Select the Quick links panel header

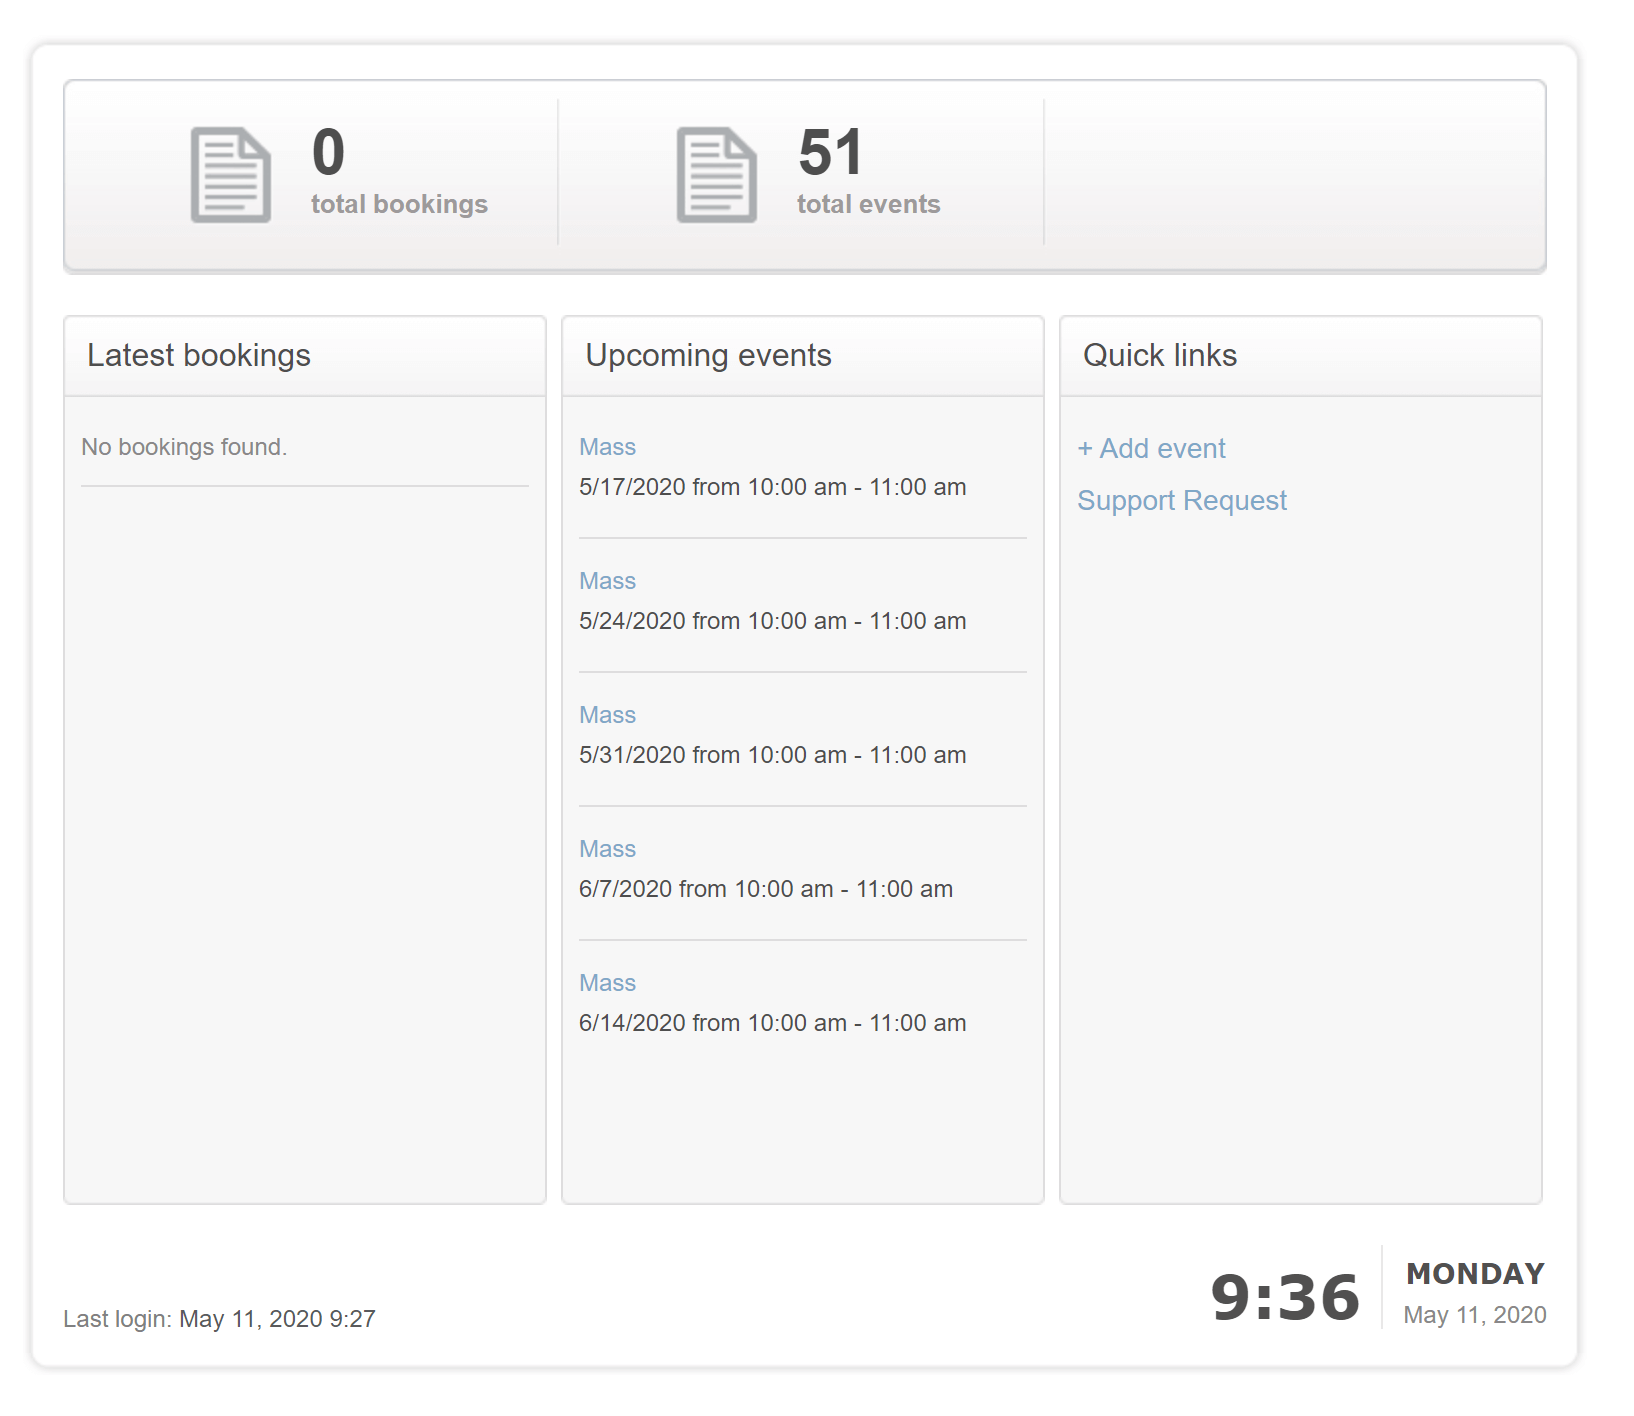click(x=1160, y=356)
